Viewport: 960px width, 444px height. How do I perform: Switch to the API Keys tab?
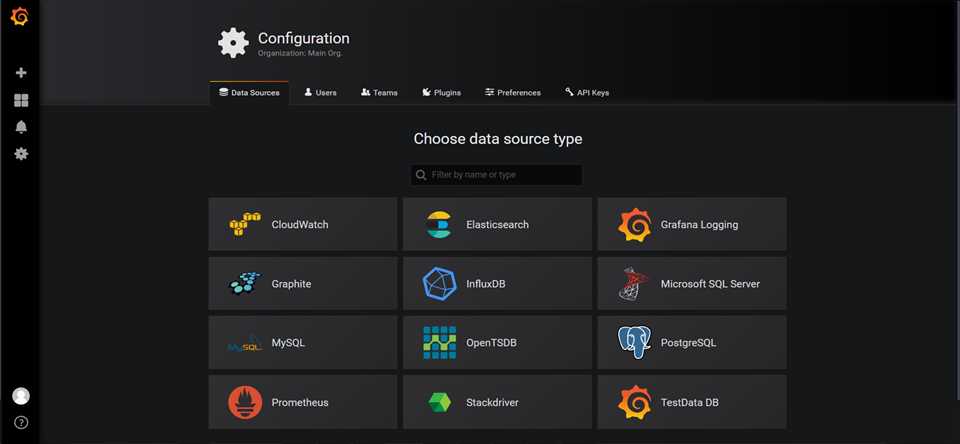click(587, 92)
